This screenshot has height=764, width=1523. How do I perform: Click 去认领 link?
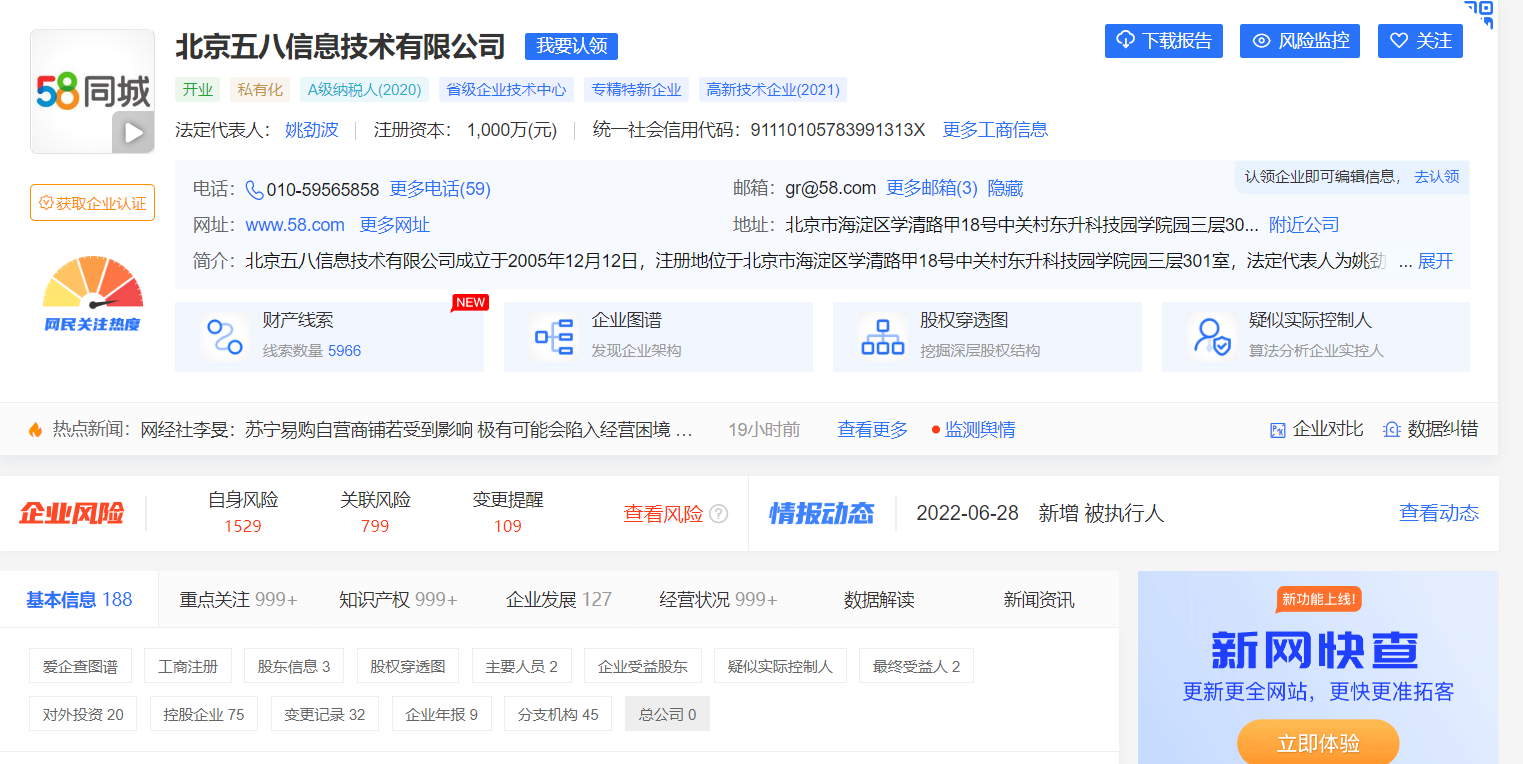pos(1437,177)
